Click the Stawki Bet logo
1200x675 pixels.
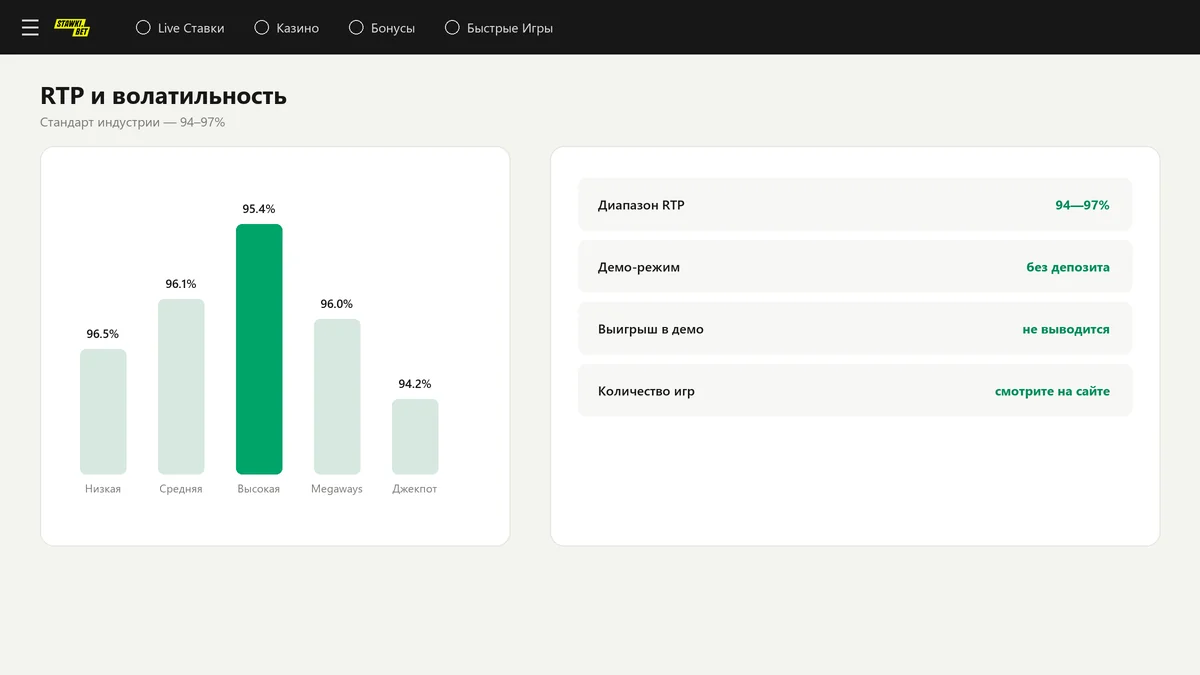(72, 28)
